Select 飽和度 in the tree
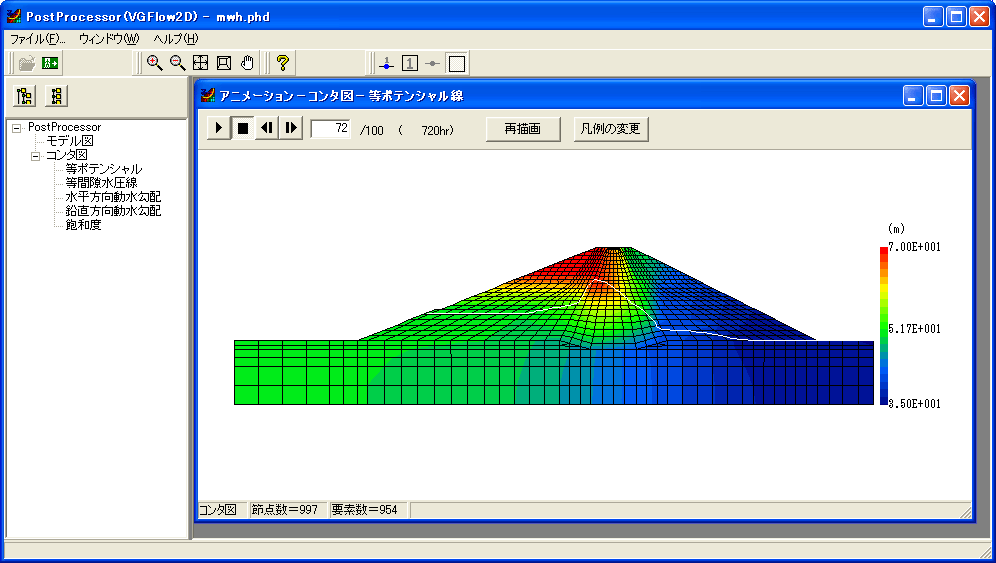996x563 pixels. [83, 225]
